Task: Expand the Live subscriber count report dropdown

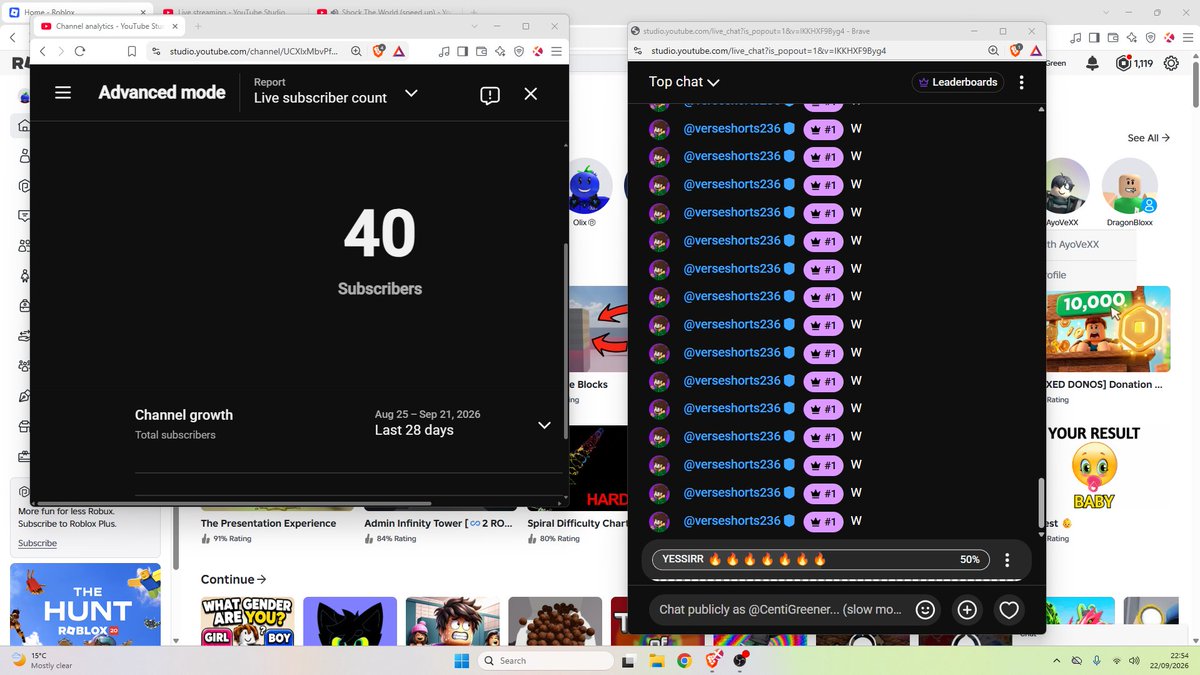Action: pos(410,93)
